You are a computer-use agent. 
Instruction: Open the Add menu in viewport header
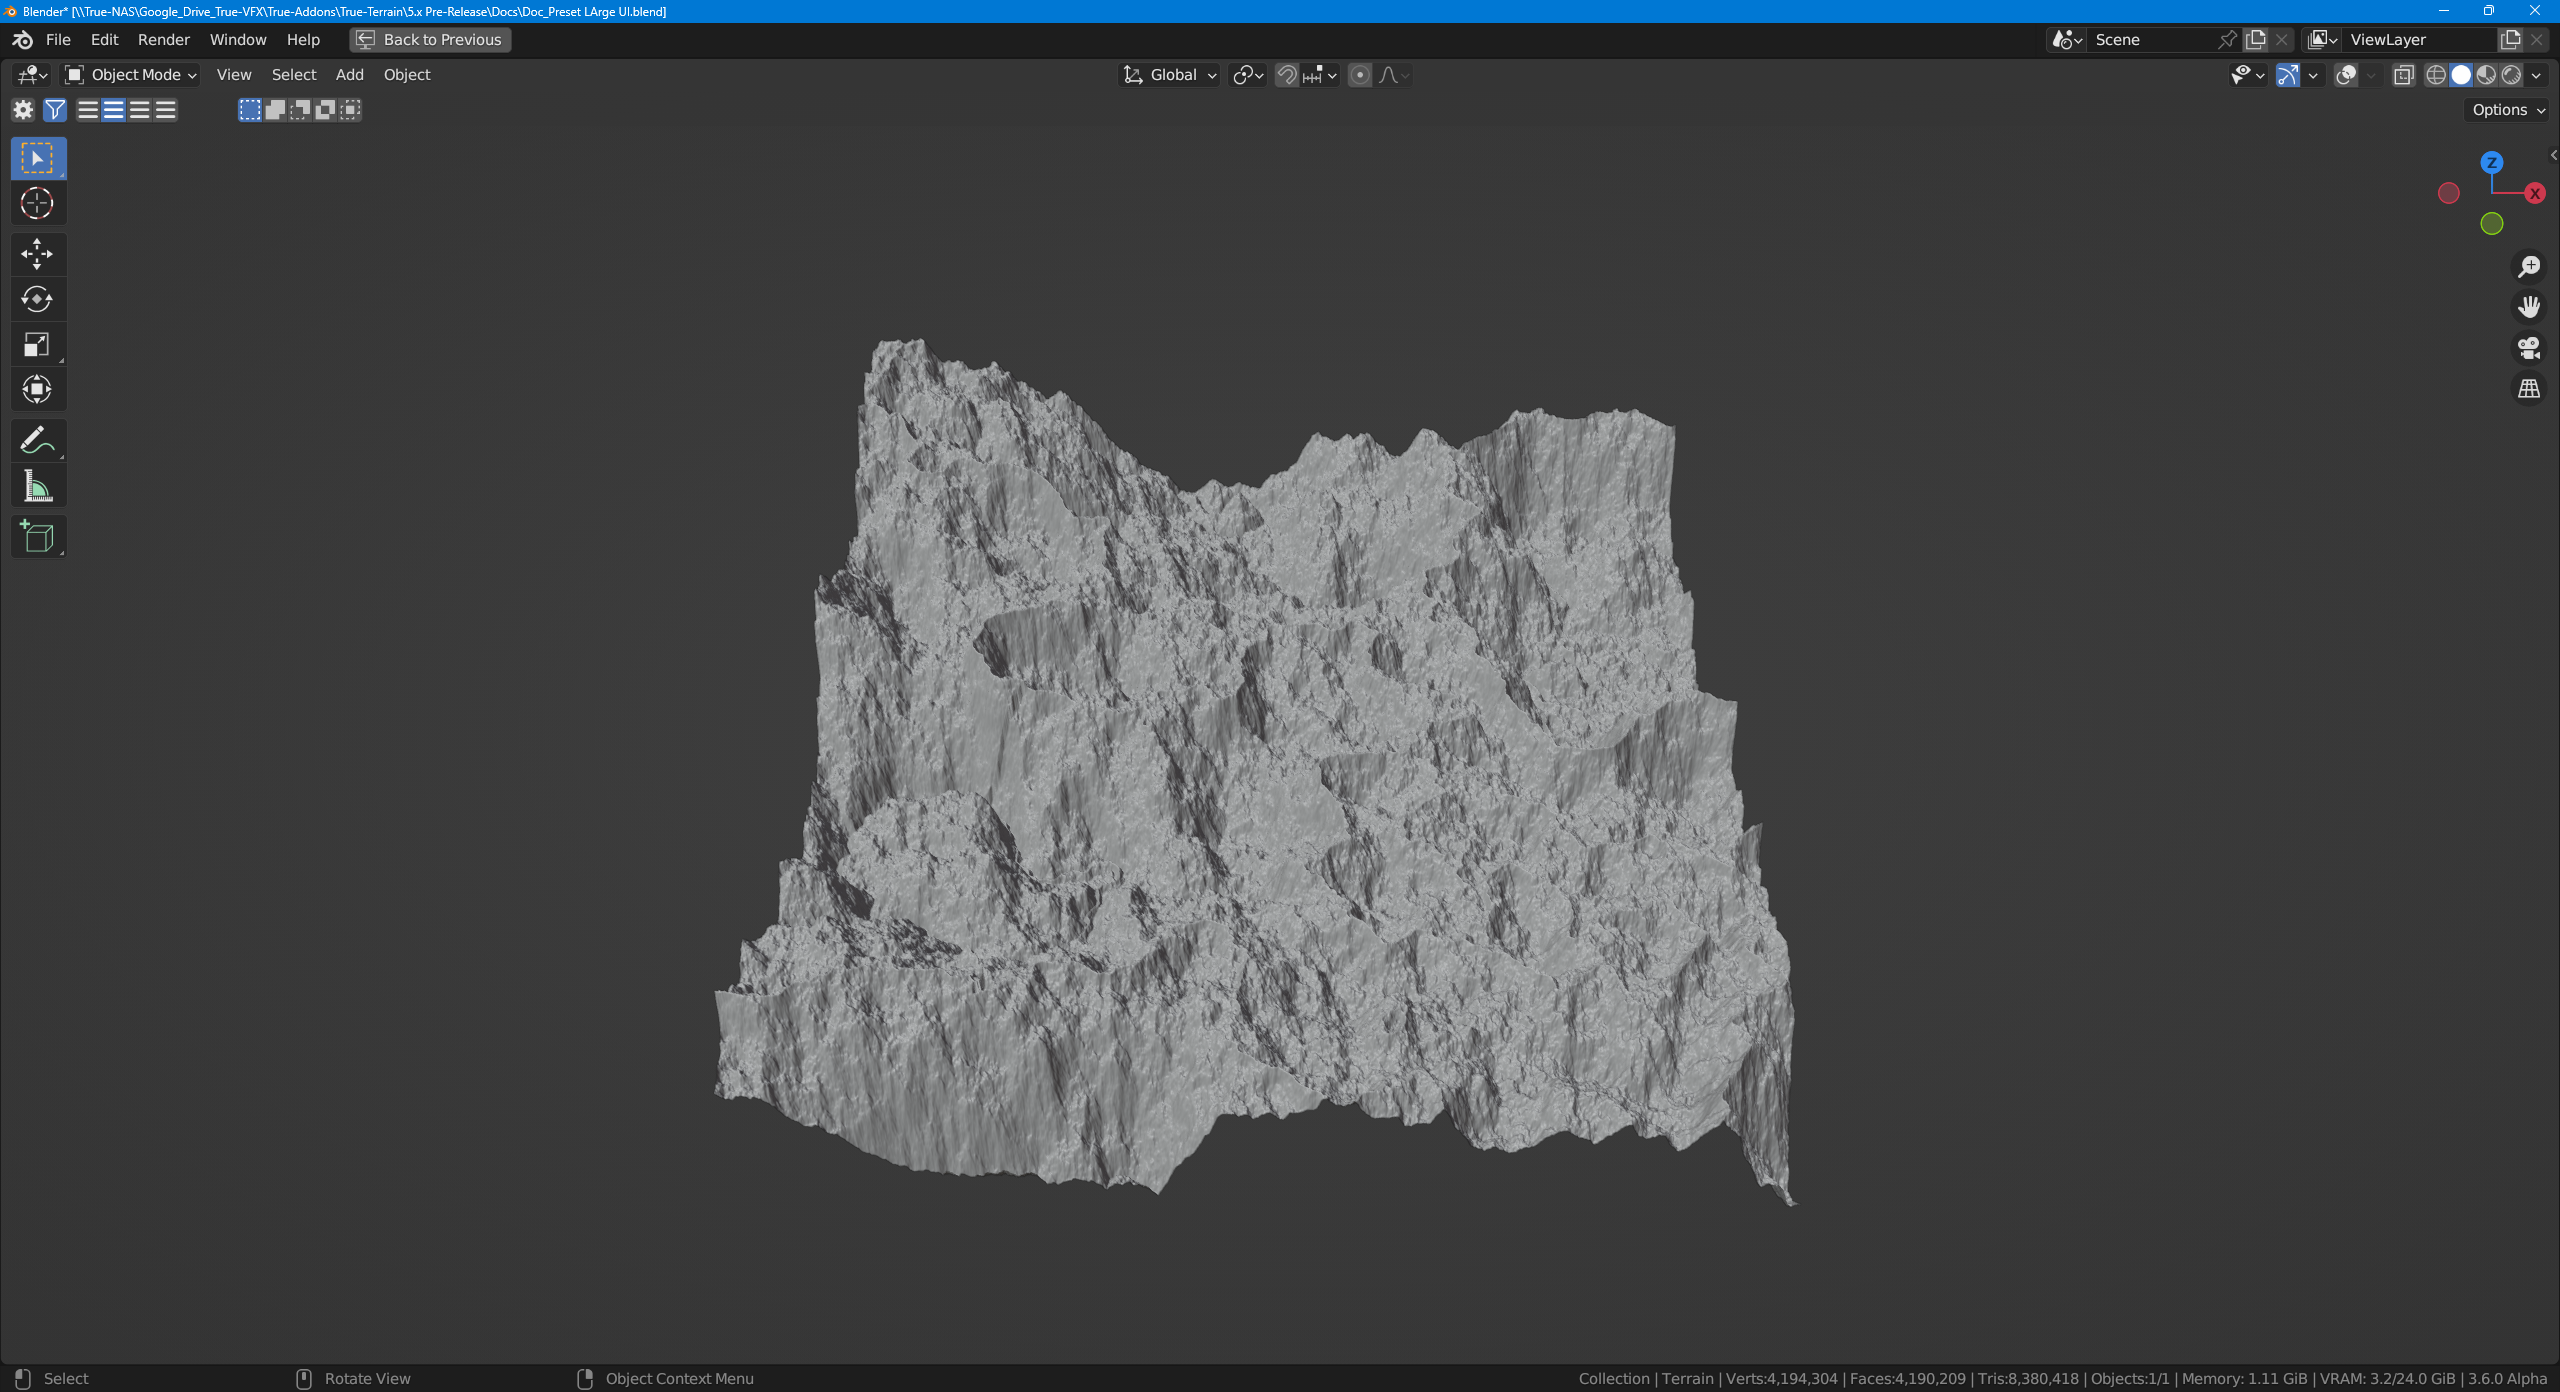[349, 75]
